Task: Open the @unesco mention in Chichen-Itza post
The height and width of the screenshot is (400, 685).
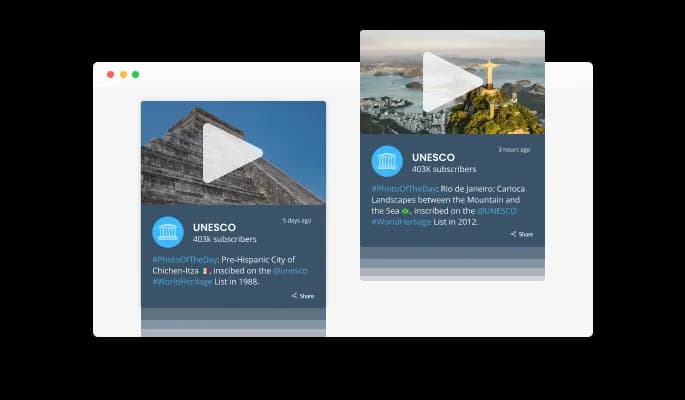Action: click(290, 271)
